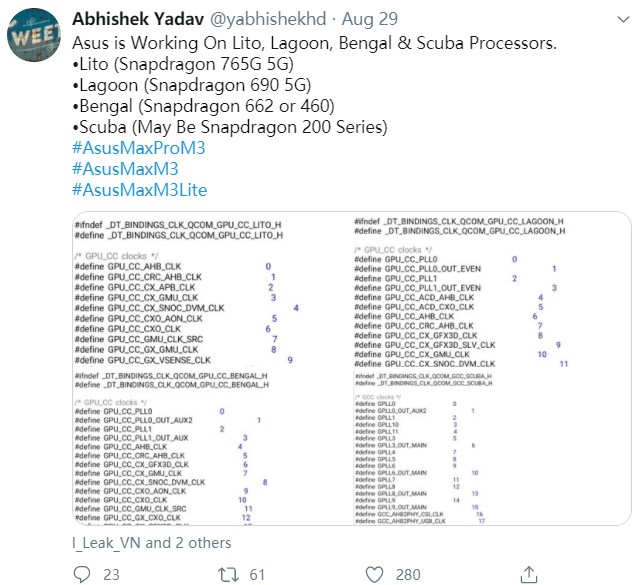Open the SCUBA header code image
Screen dimensions: 640x585
point(492,447)
